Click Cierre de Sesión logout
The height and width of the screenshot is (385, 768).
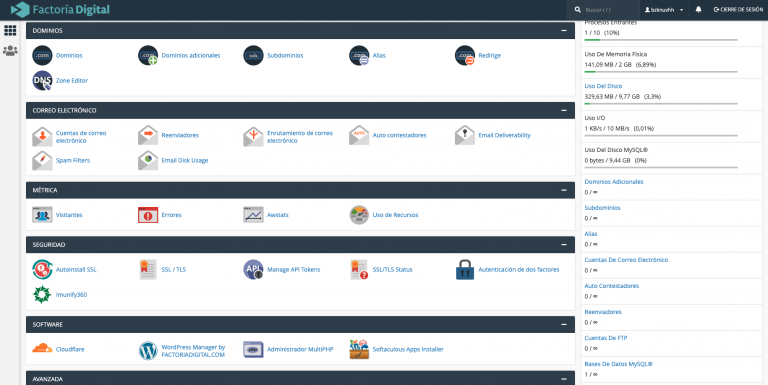coord(738,10)
